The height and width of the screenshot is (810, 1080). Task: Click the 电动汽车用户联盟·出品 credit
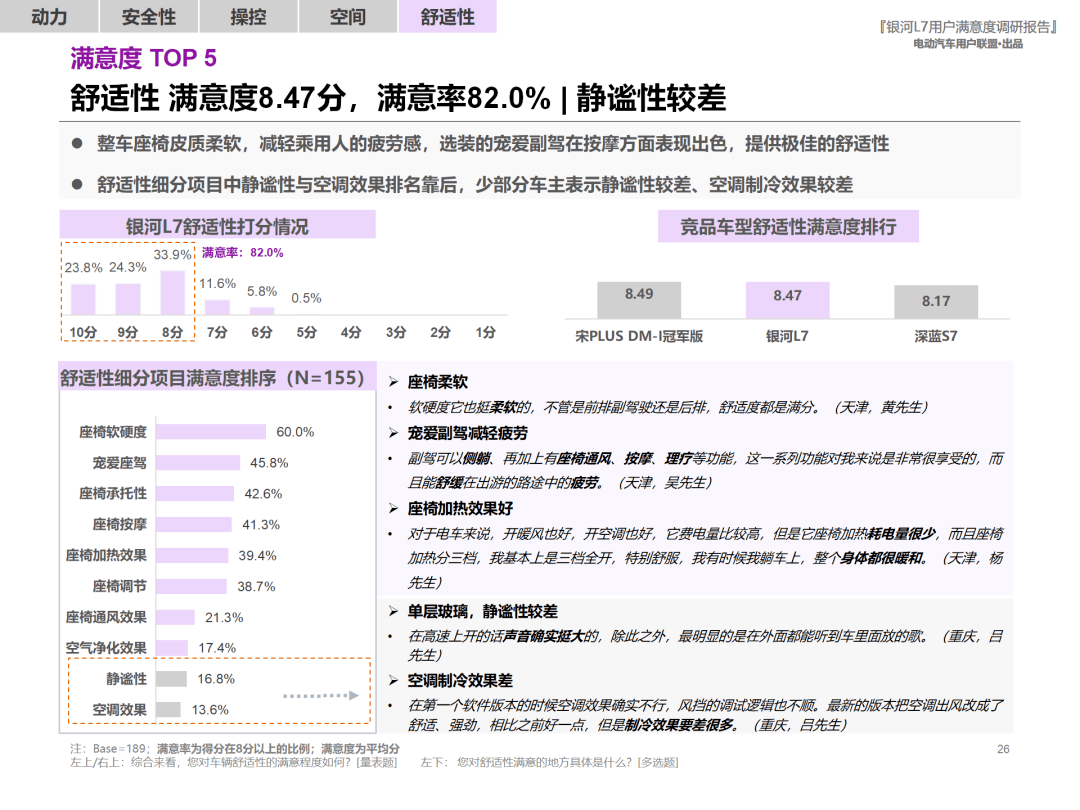[x=968, y=43]
